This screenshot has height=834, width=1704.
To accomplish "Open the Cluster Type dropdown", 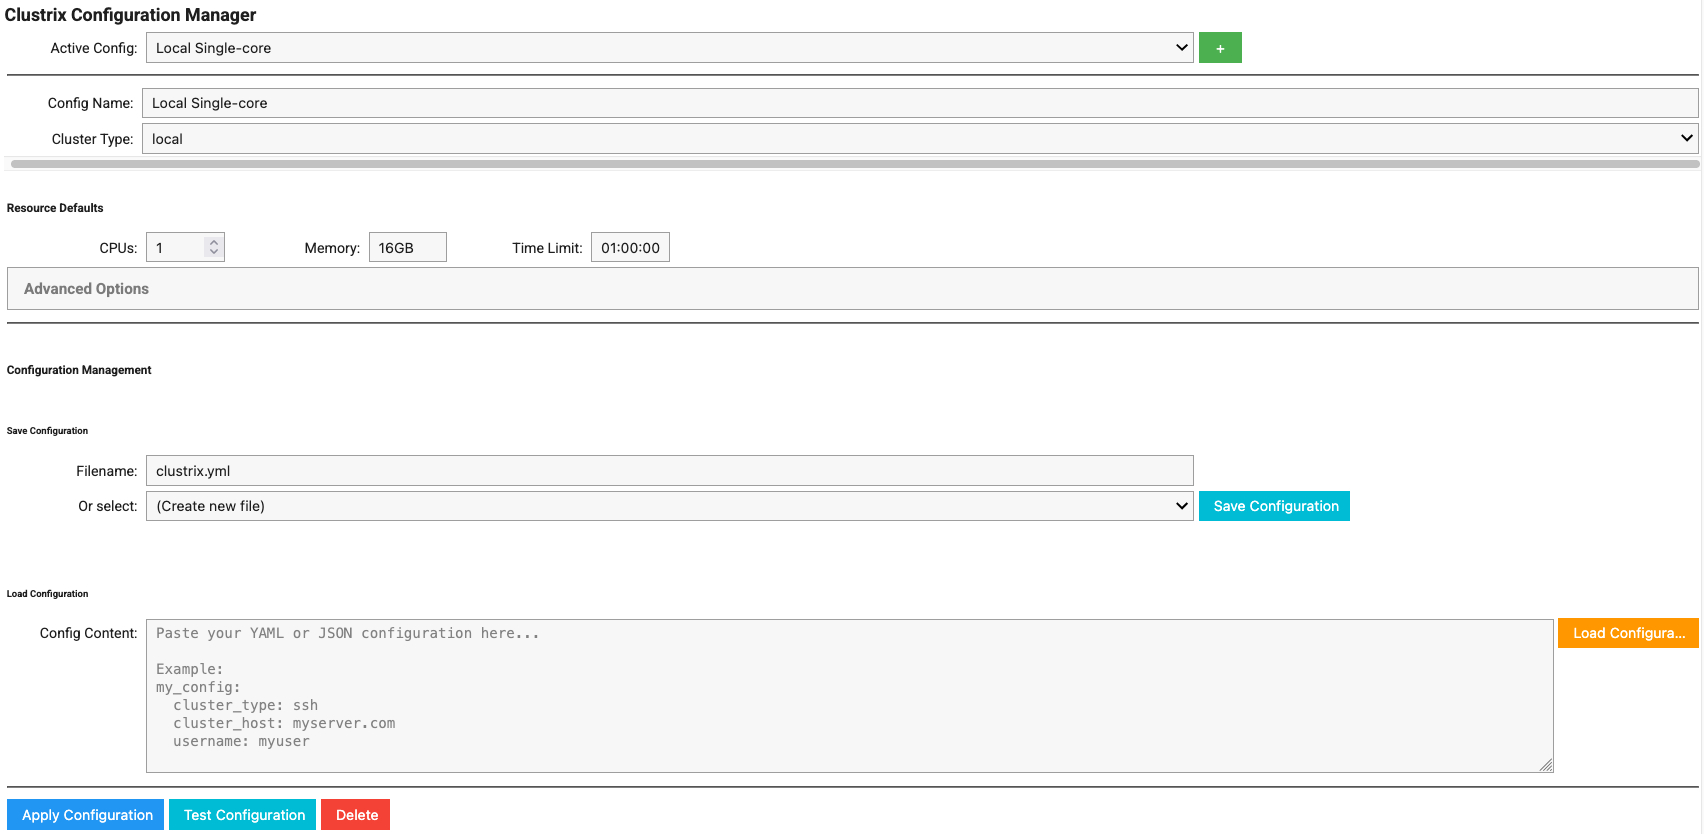I will click(x=919, y=139).
